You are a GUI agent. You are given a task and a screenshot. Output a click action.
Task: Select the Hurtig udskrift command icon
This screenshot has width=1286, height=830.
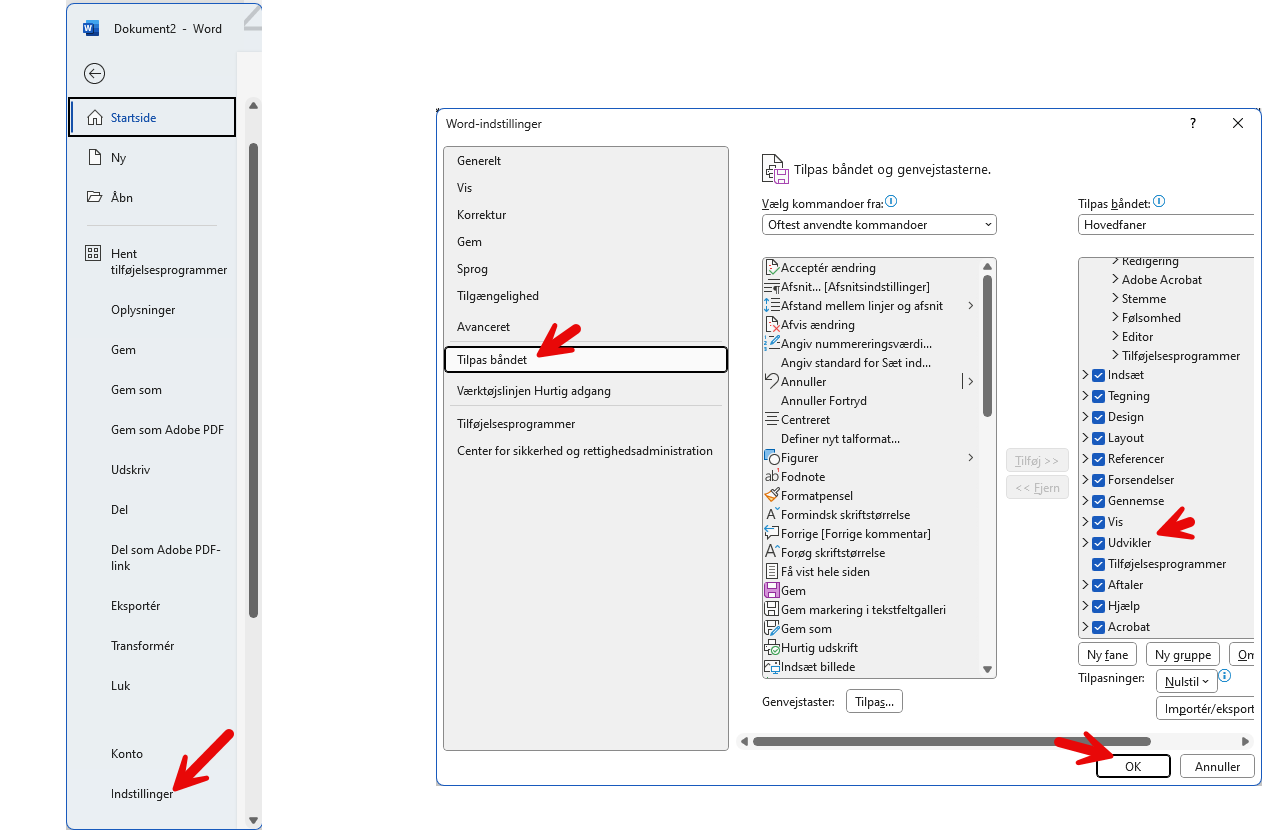click(x=772, y=647)
